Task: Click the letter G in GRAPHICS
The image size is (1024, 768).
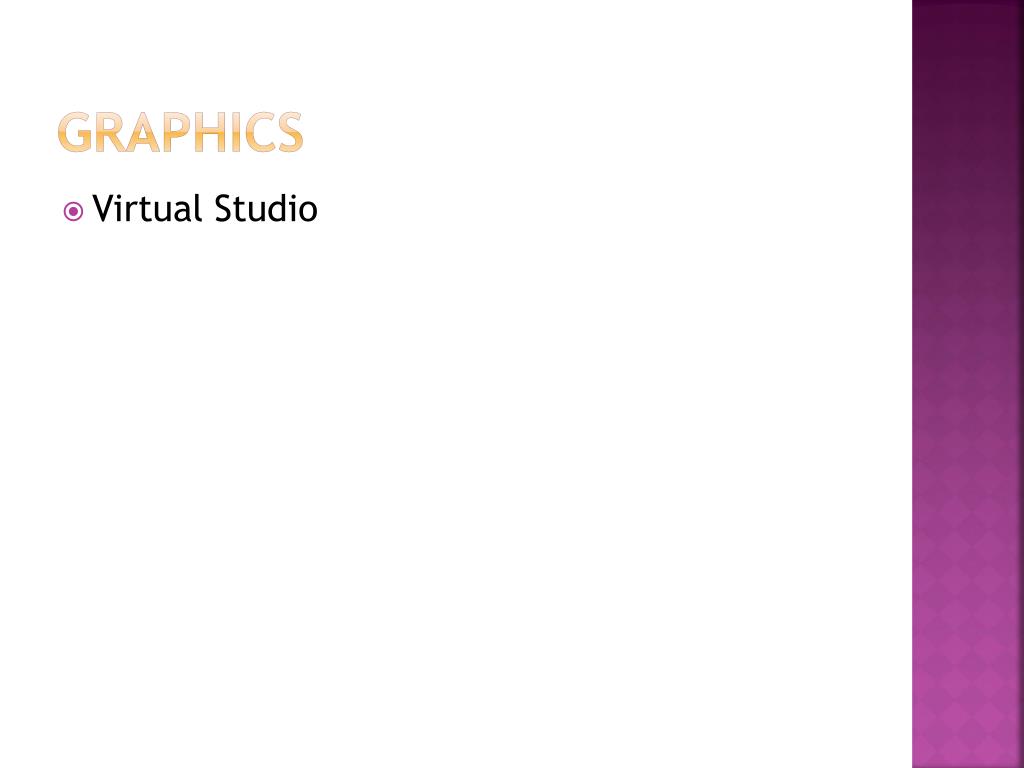Action: 75,132
